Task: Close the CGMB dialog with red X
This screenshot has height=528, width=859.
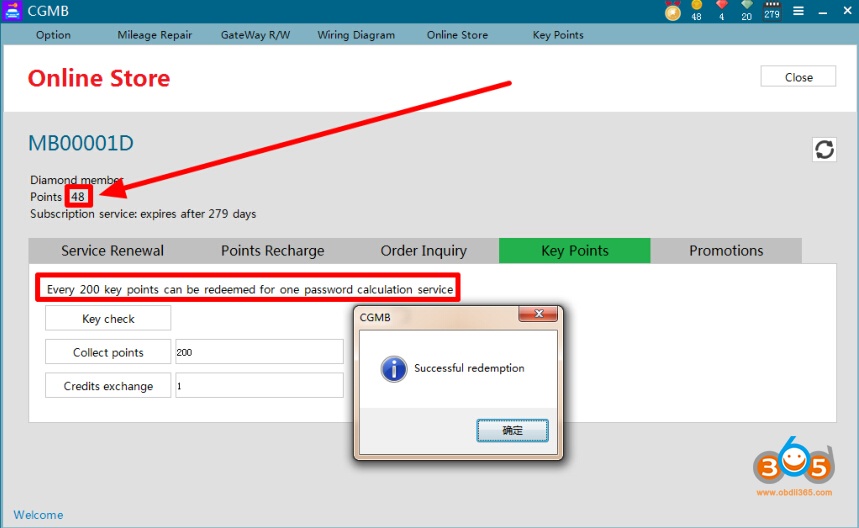Action: tap(538, 313)
